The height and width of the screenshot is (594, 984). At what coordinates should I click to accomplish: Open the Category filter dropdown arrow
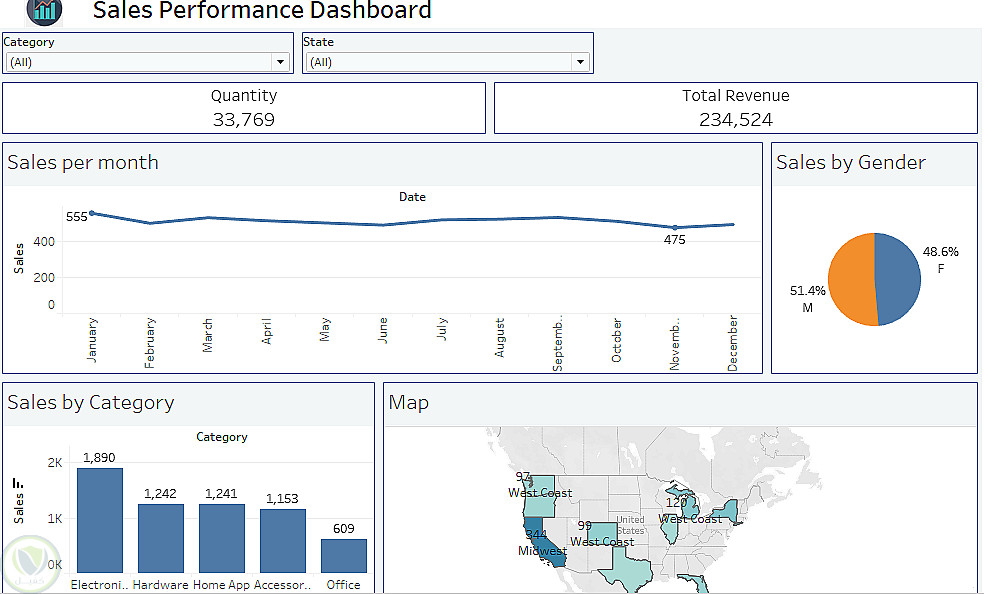tap(280, 62)
